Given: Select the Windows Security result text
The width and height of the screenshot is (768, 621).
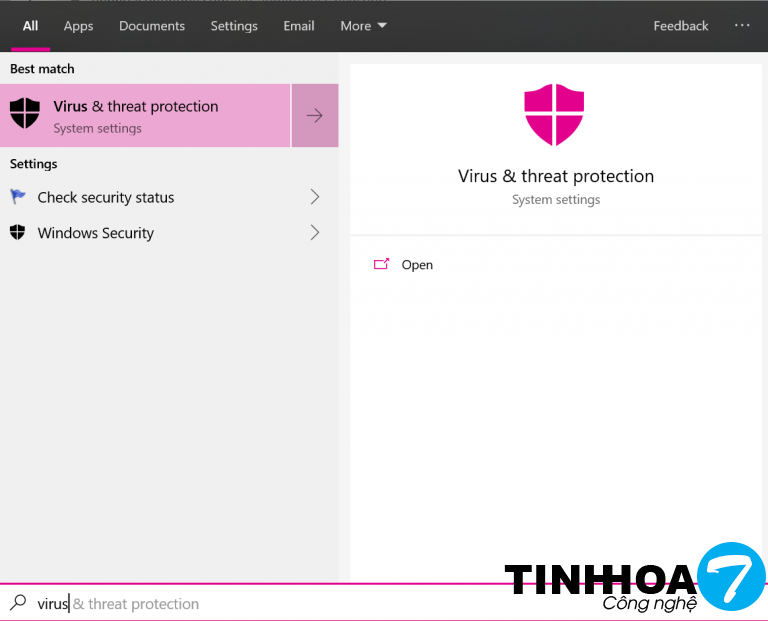Looking at the screenshot, I should pos(96,233).
